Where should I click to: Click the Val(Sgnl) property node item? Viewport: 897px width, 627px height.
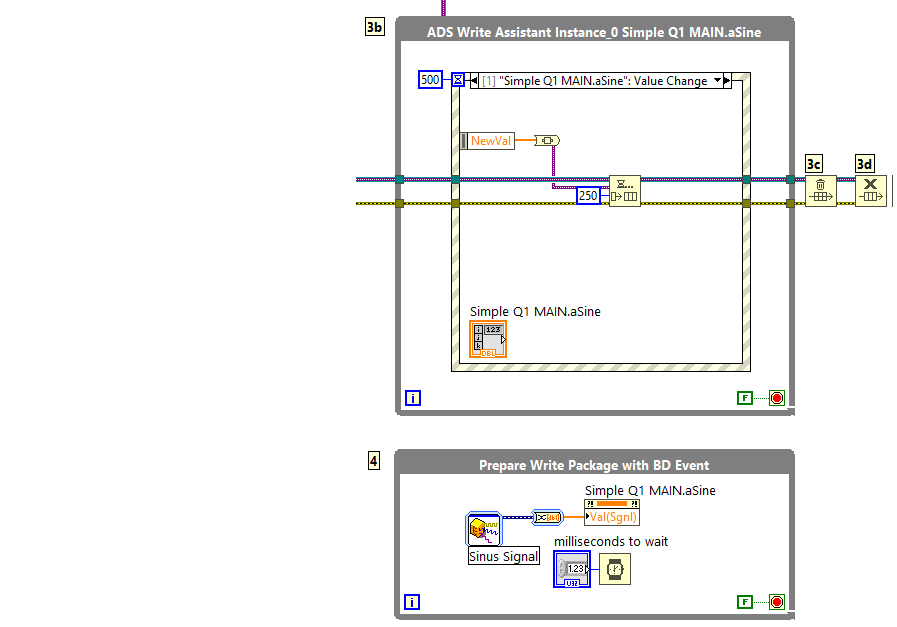point(612,517)
